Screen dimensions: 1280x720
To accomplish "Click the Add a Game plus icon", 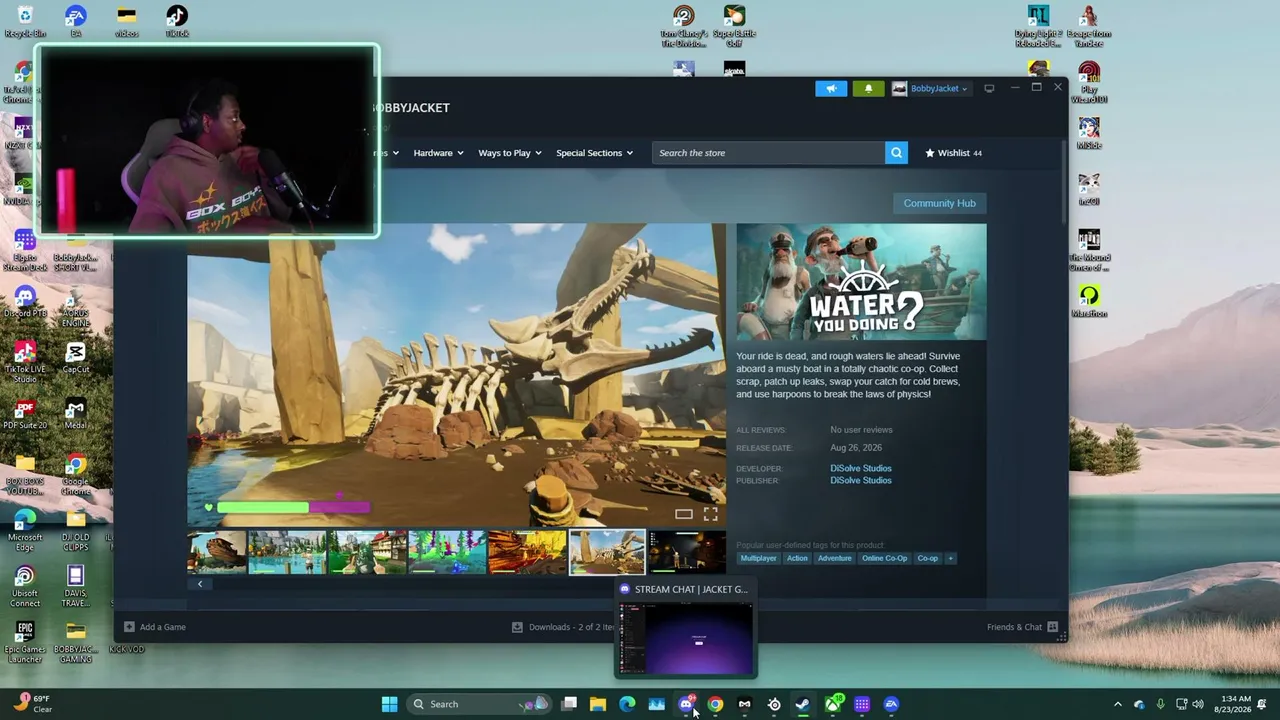I will pyautogui.click(x=129, y=627).
